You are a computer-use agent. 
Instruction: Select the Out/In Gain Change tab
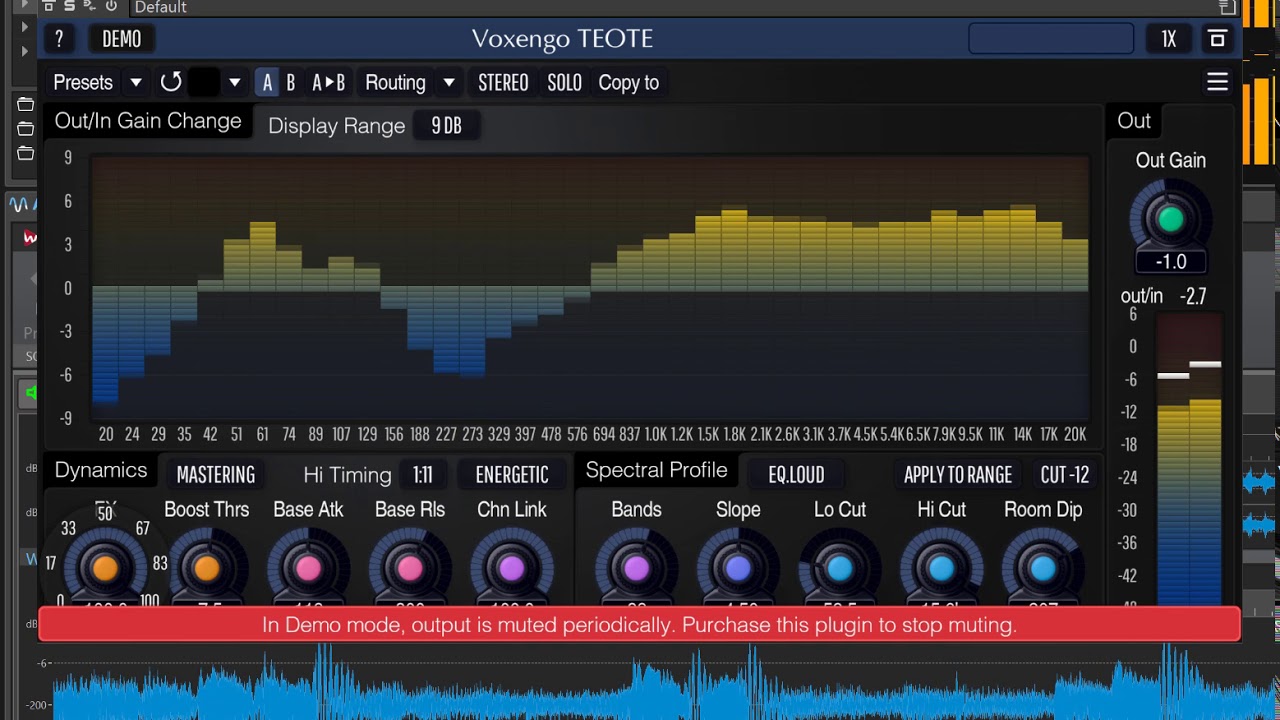point(148,121)
